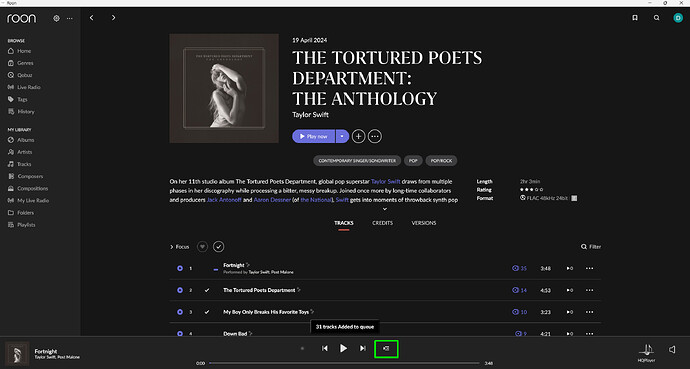This screenshot has height=369, width=690.
Task: Open Albums in My Library
Action: (x=21, y=140)
